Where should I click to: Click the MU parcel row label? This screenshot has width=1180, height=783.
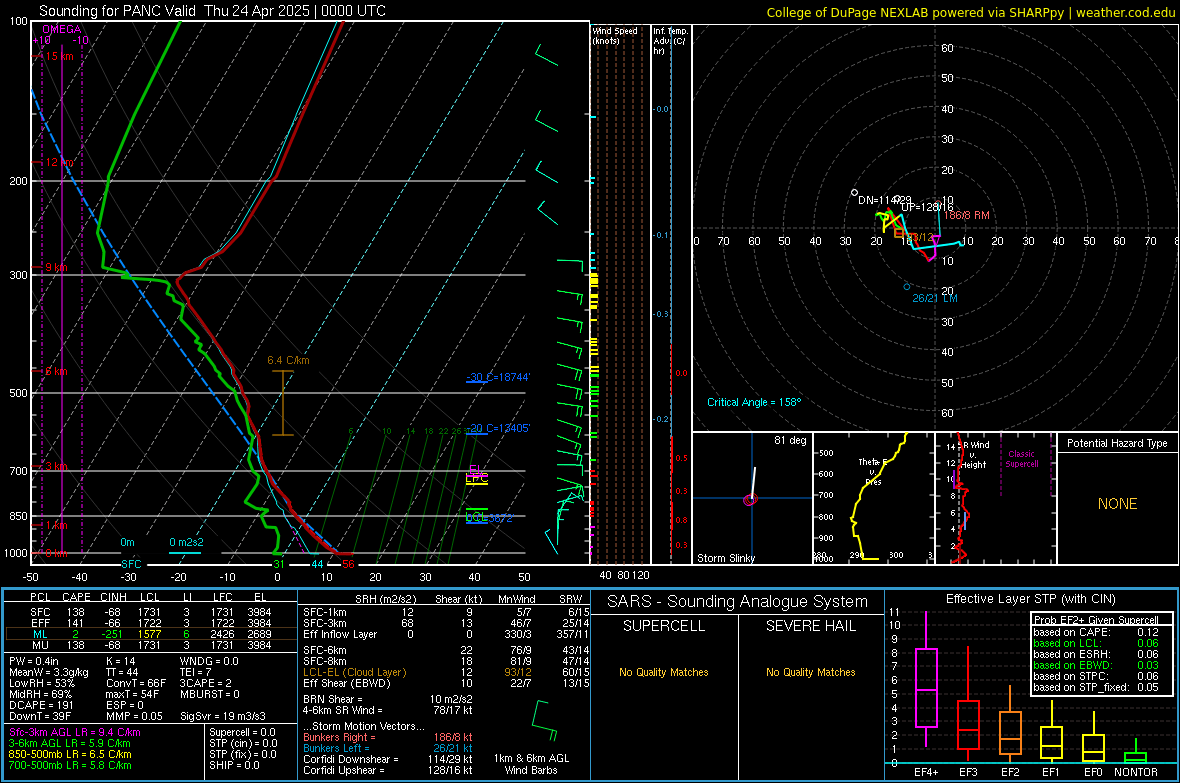40,645
